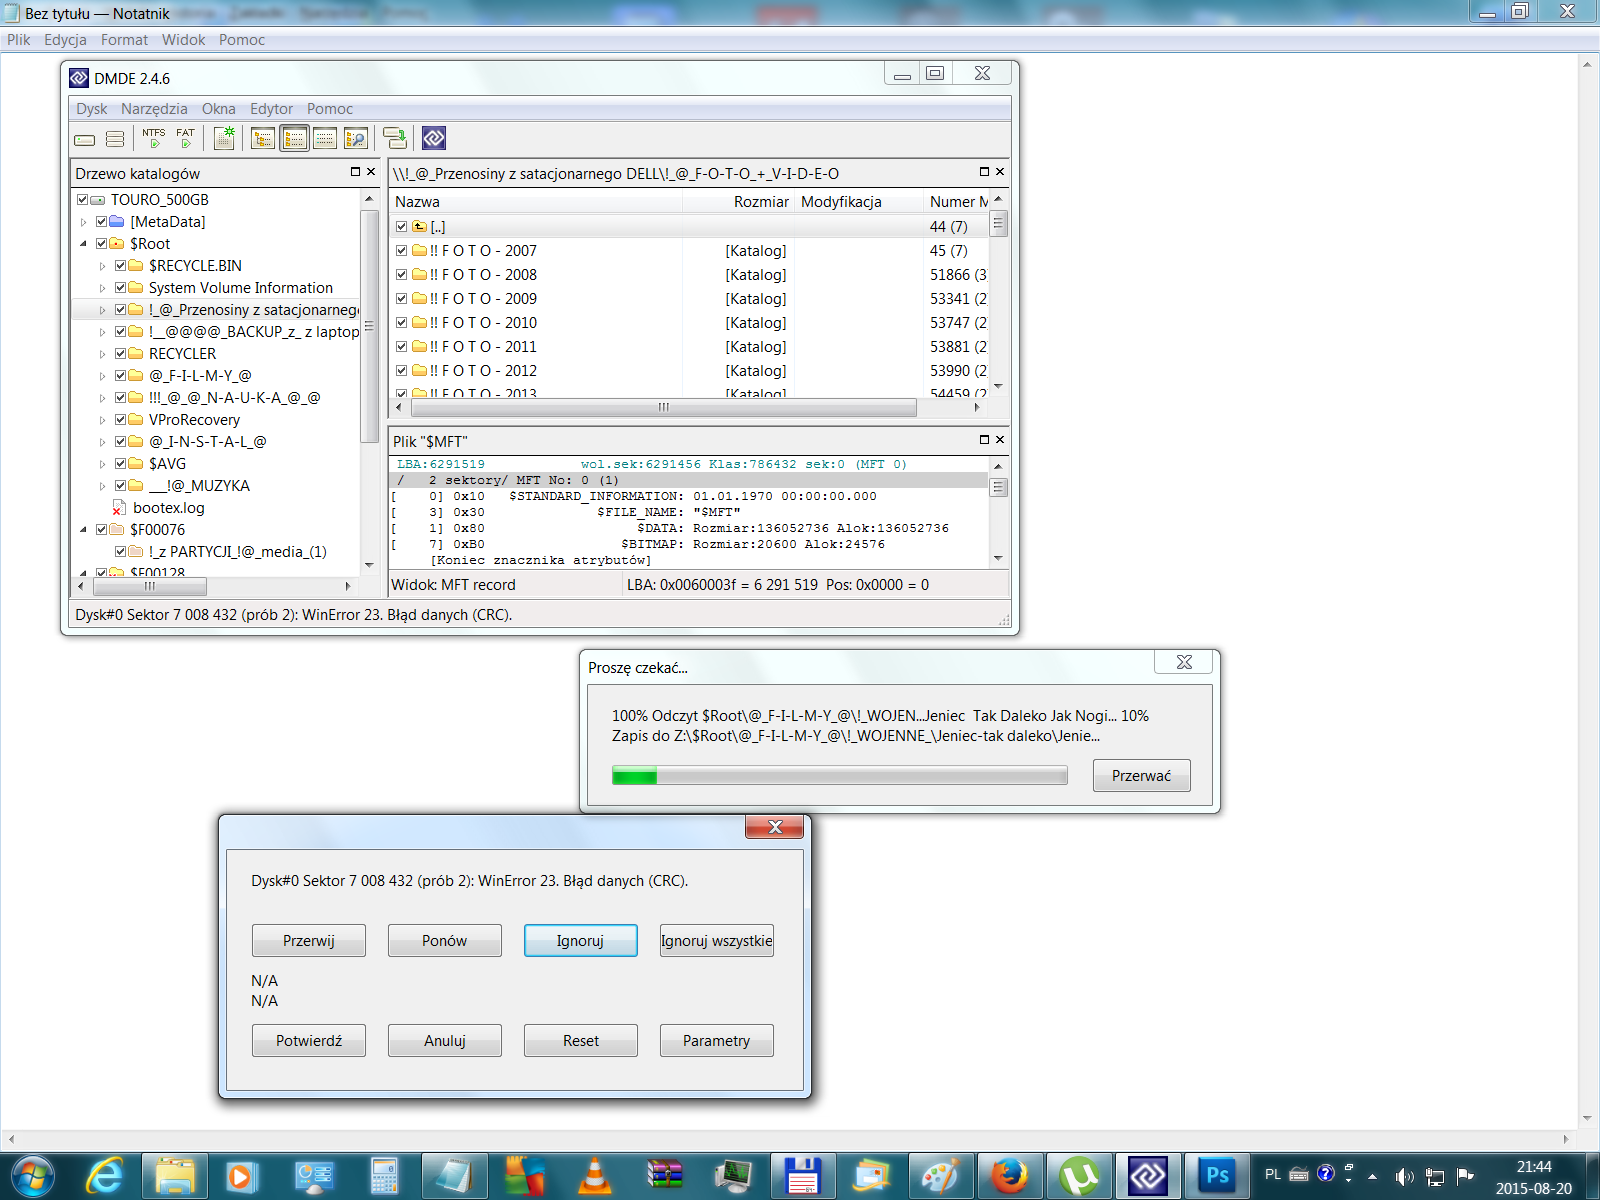Toggle the [MetaData] checkbox
The image size is (1600, 1200).
click(102, 222)
